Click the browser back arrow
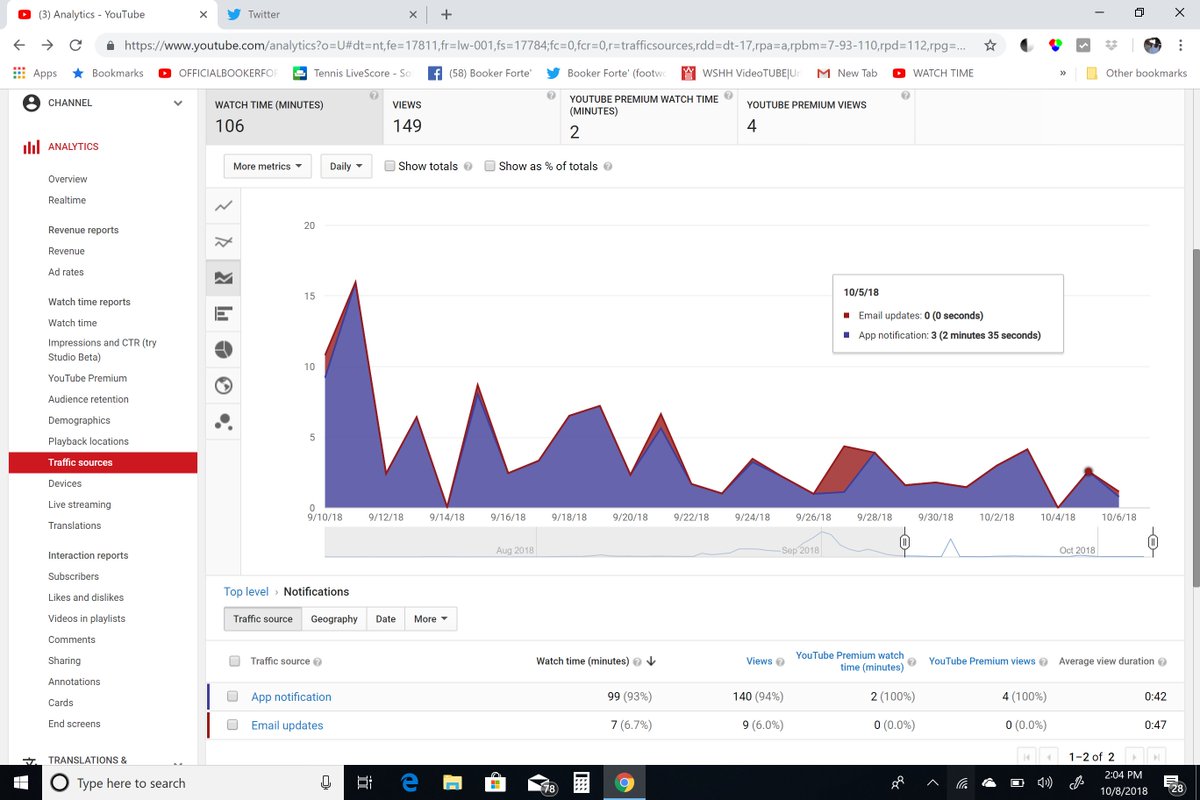 point(20,45)
